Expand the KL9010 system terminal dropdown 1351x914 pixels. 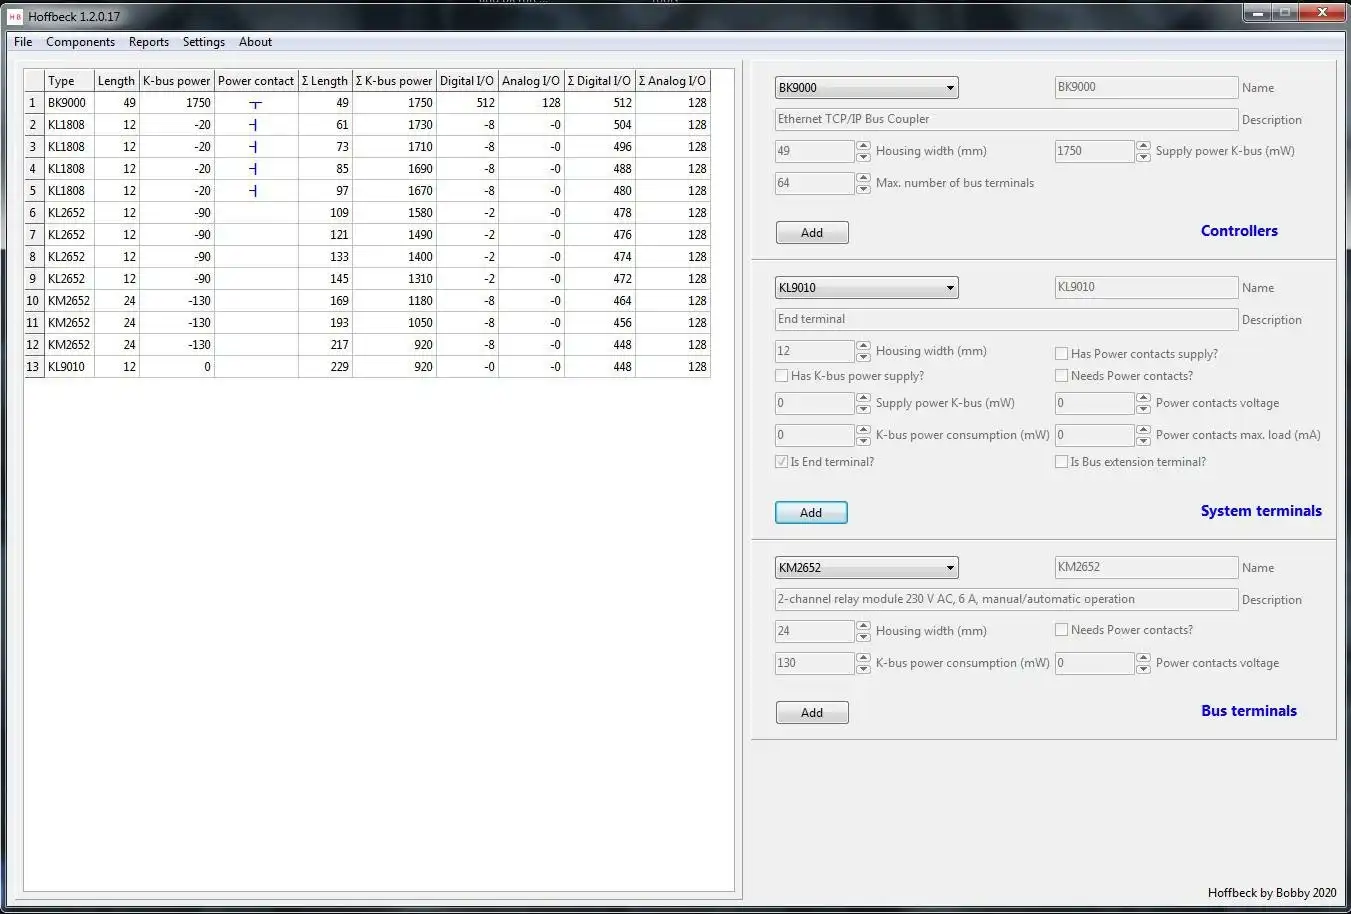click(867, 288)
